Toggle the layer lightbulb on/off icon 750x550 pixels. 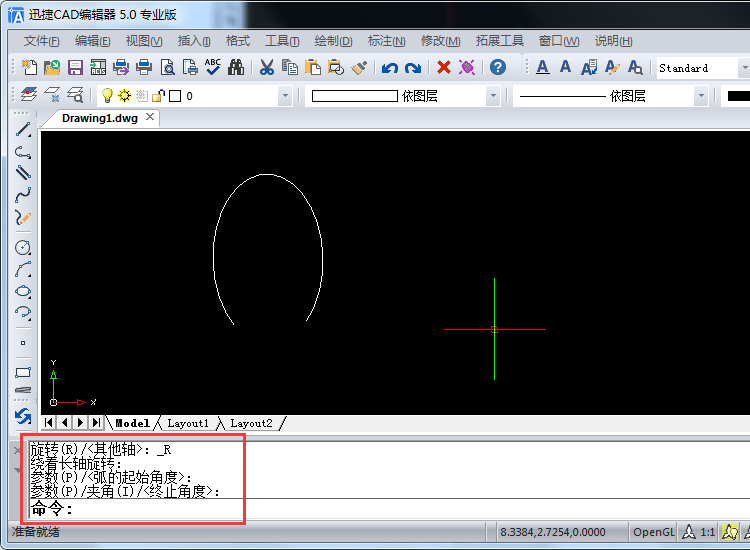pos(108,96)
